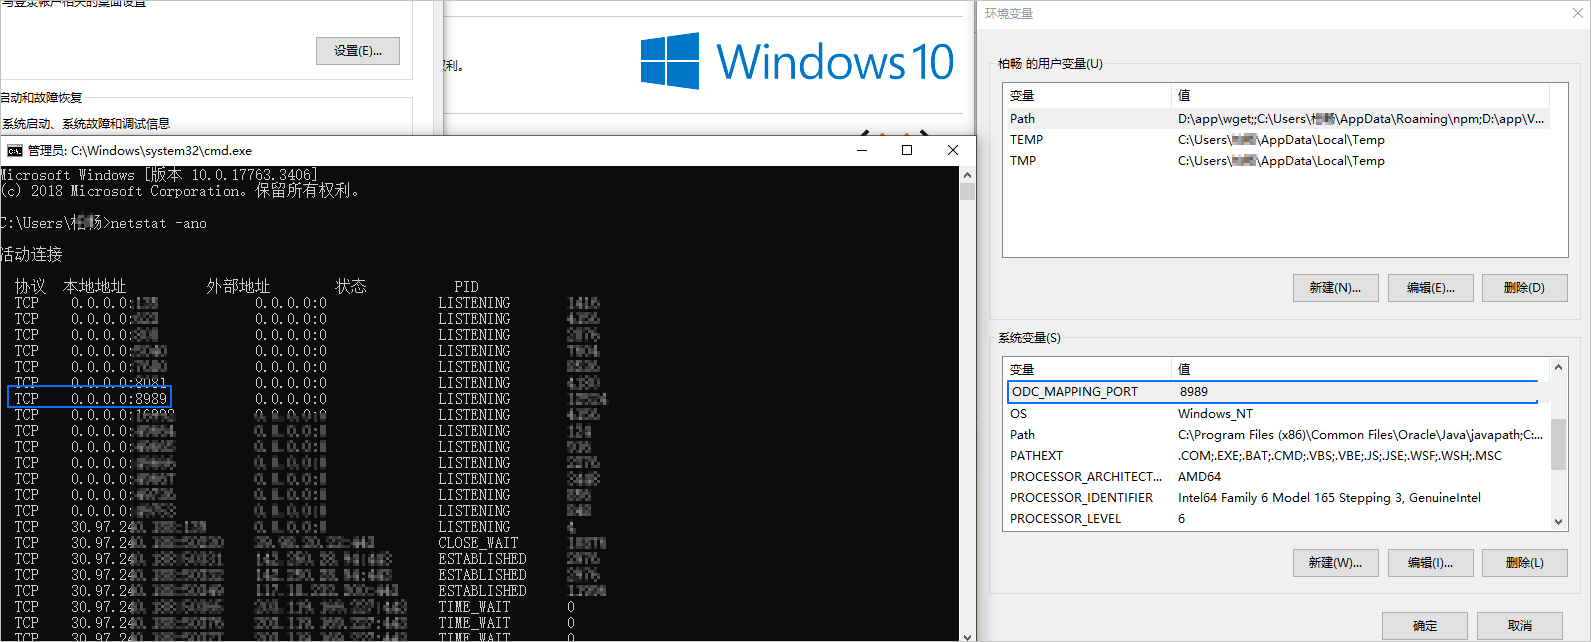This screenshot has width=1591, height=642.
Task: Click the Windows 10 logo
Action: [x=797, y=61]
